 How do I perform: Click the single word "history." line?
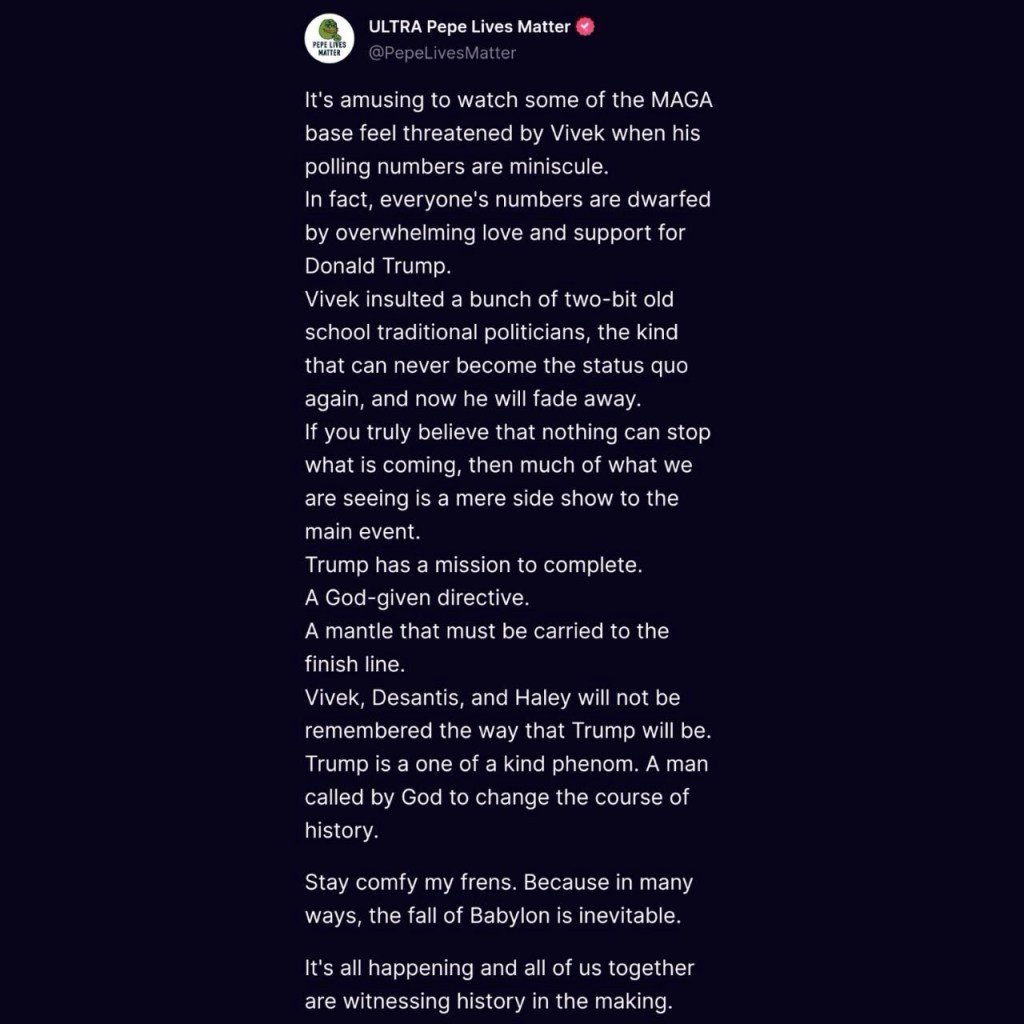[x=341, y=830]
